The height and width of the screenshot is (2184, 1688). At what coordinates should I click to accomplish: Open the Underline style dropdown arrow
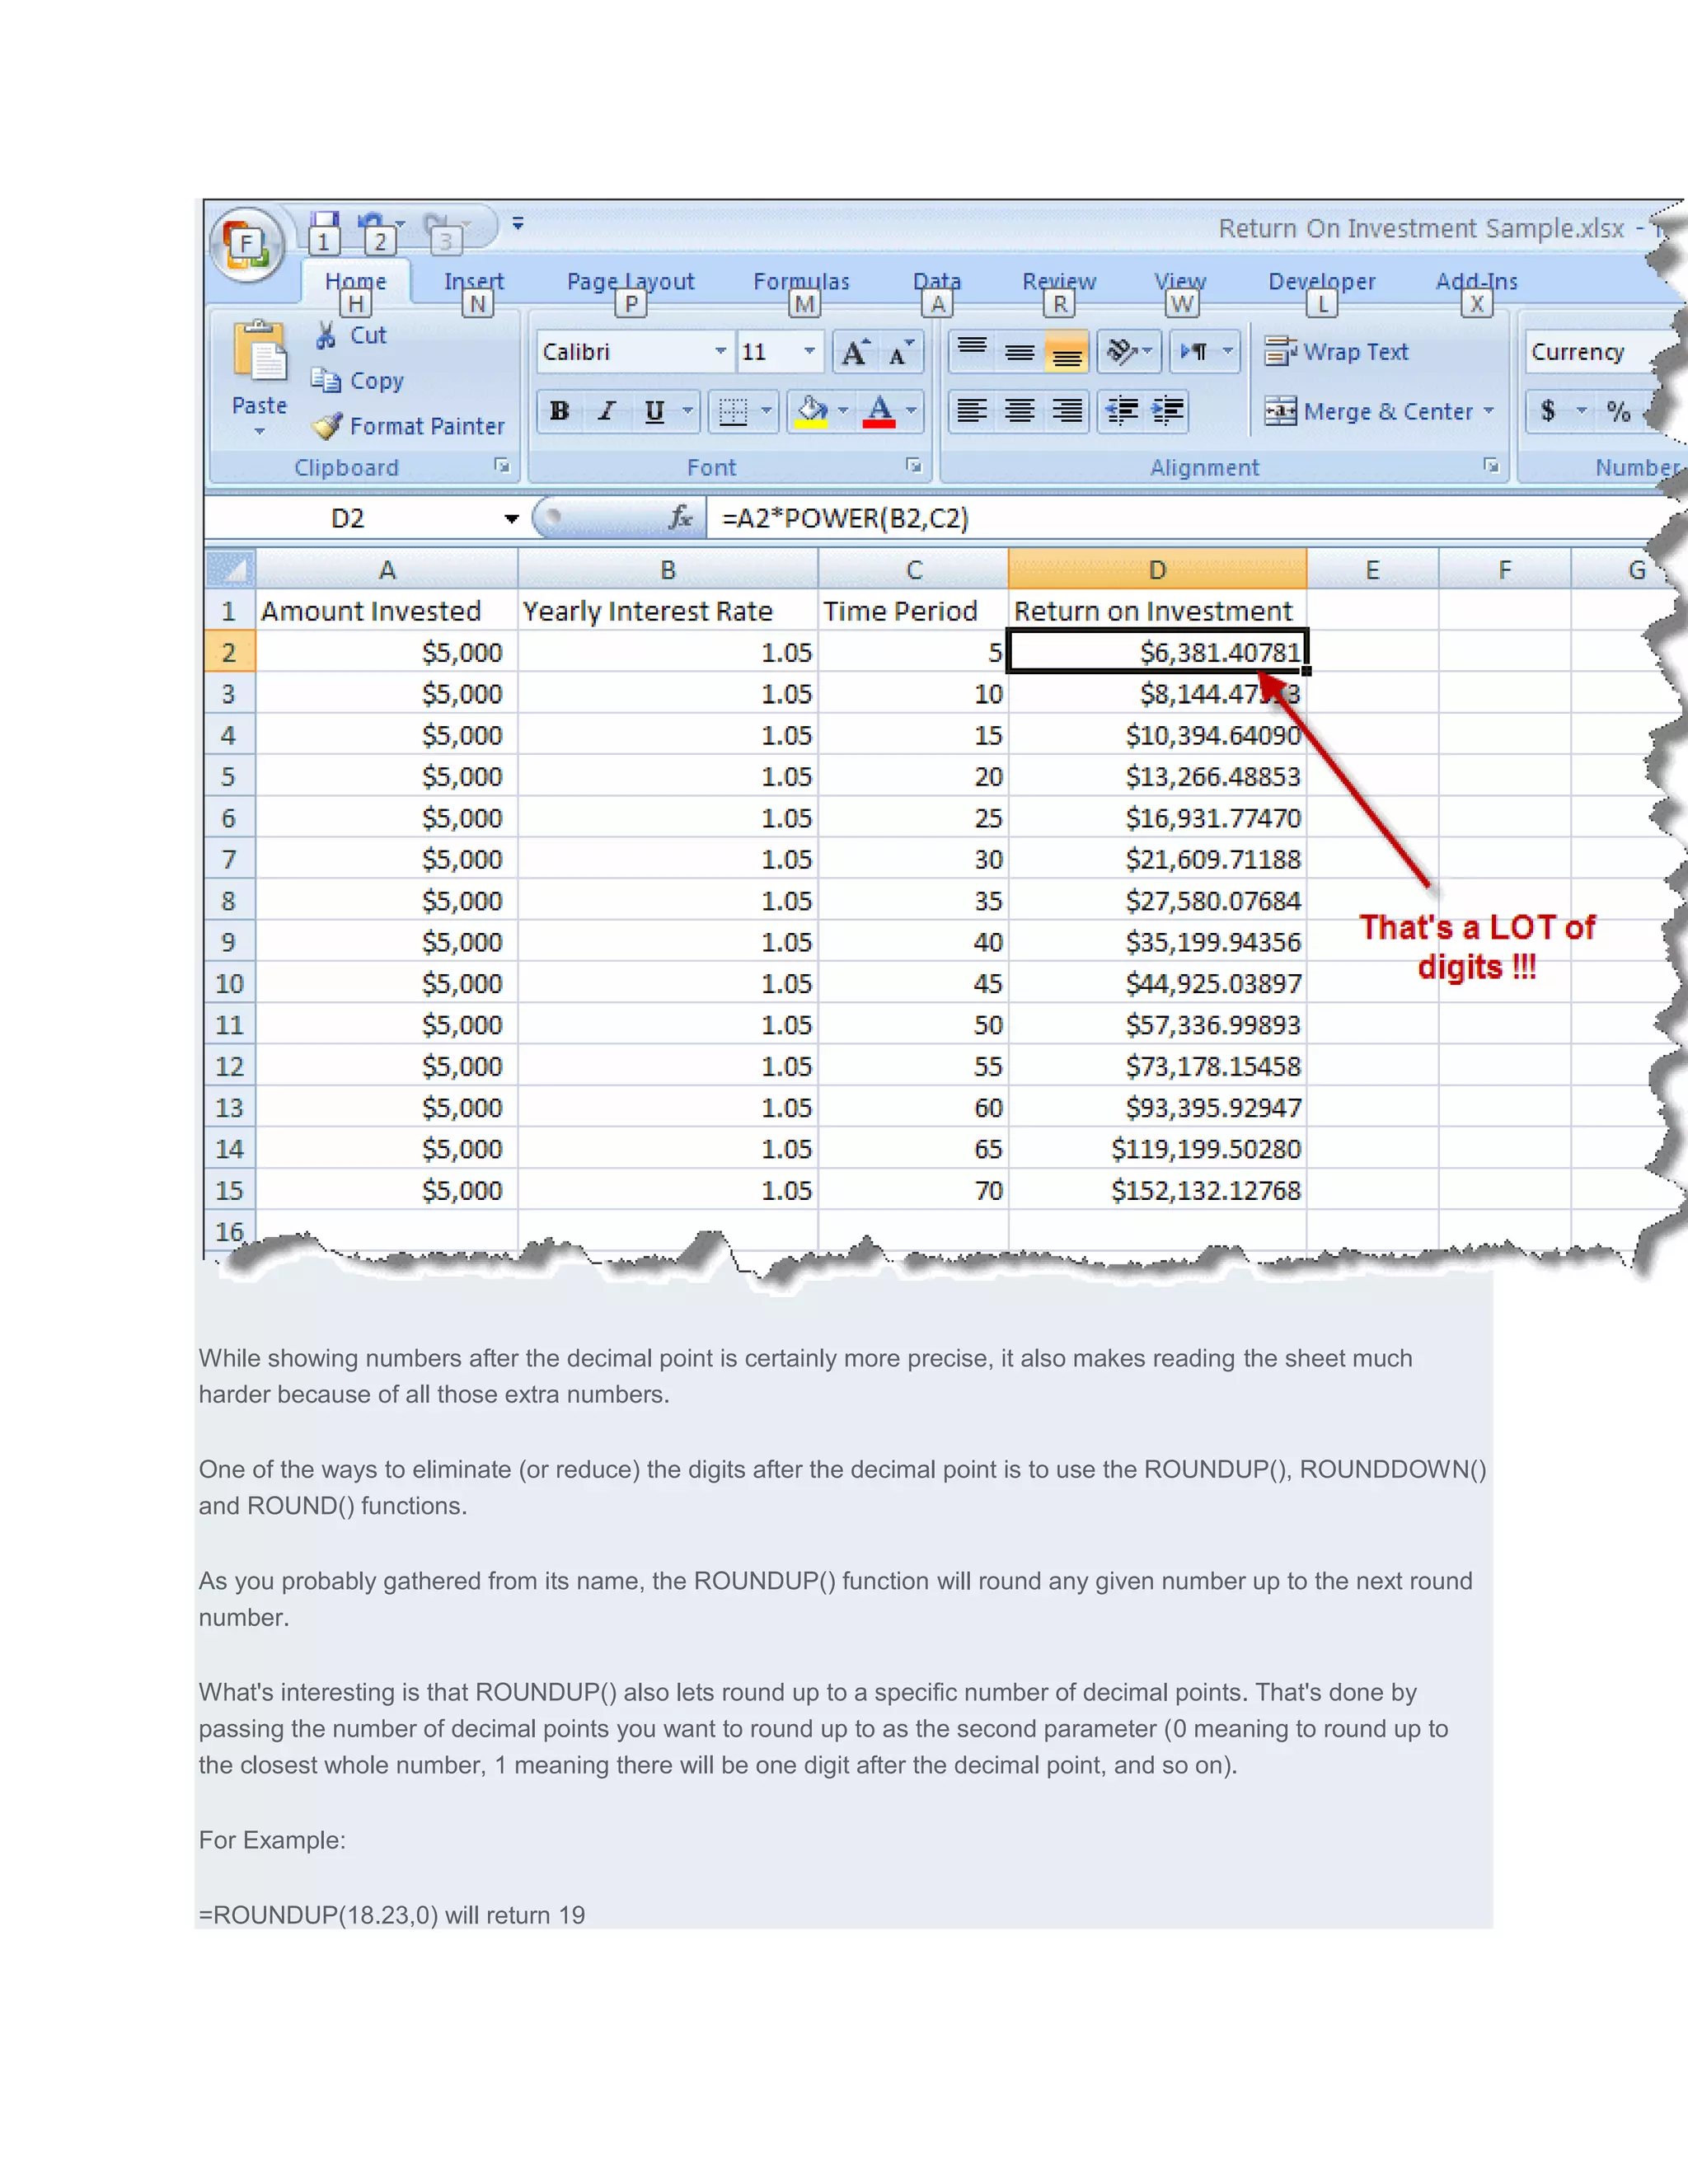(x=687, y=411)
